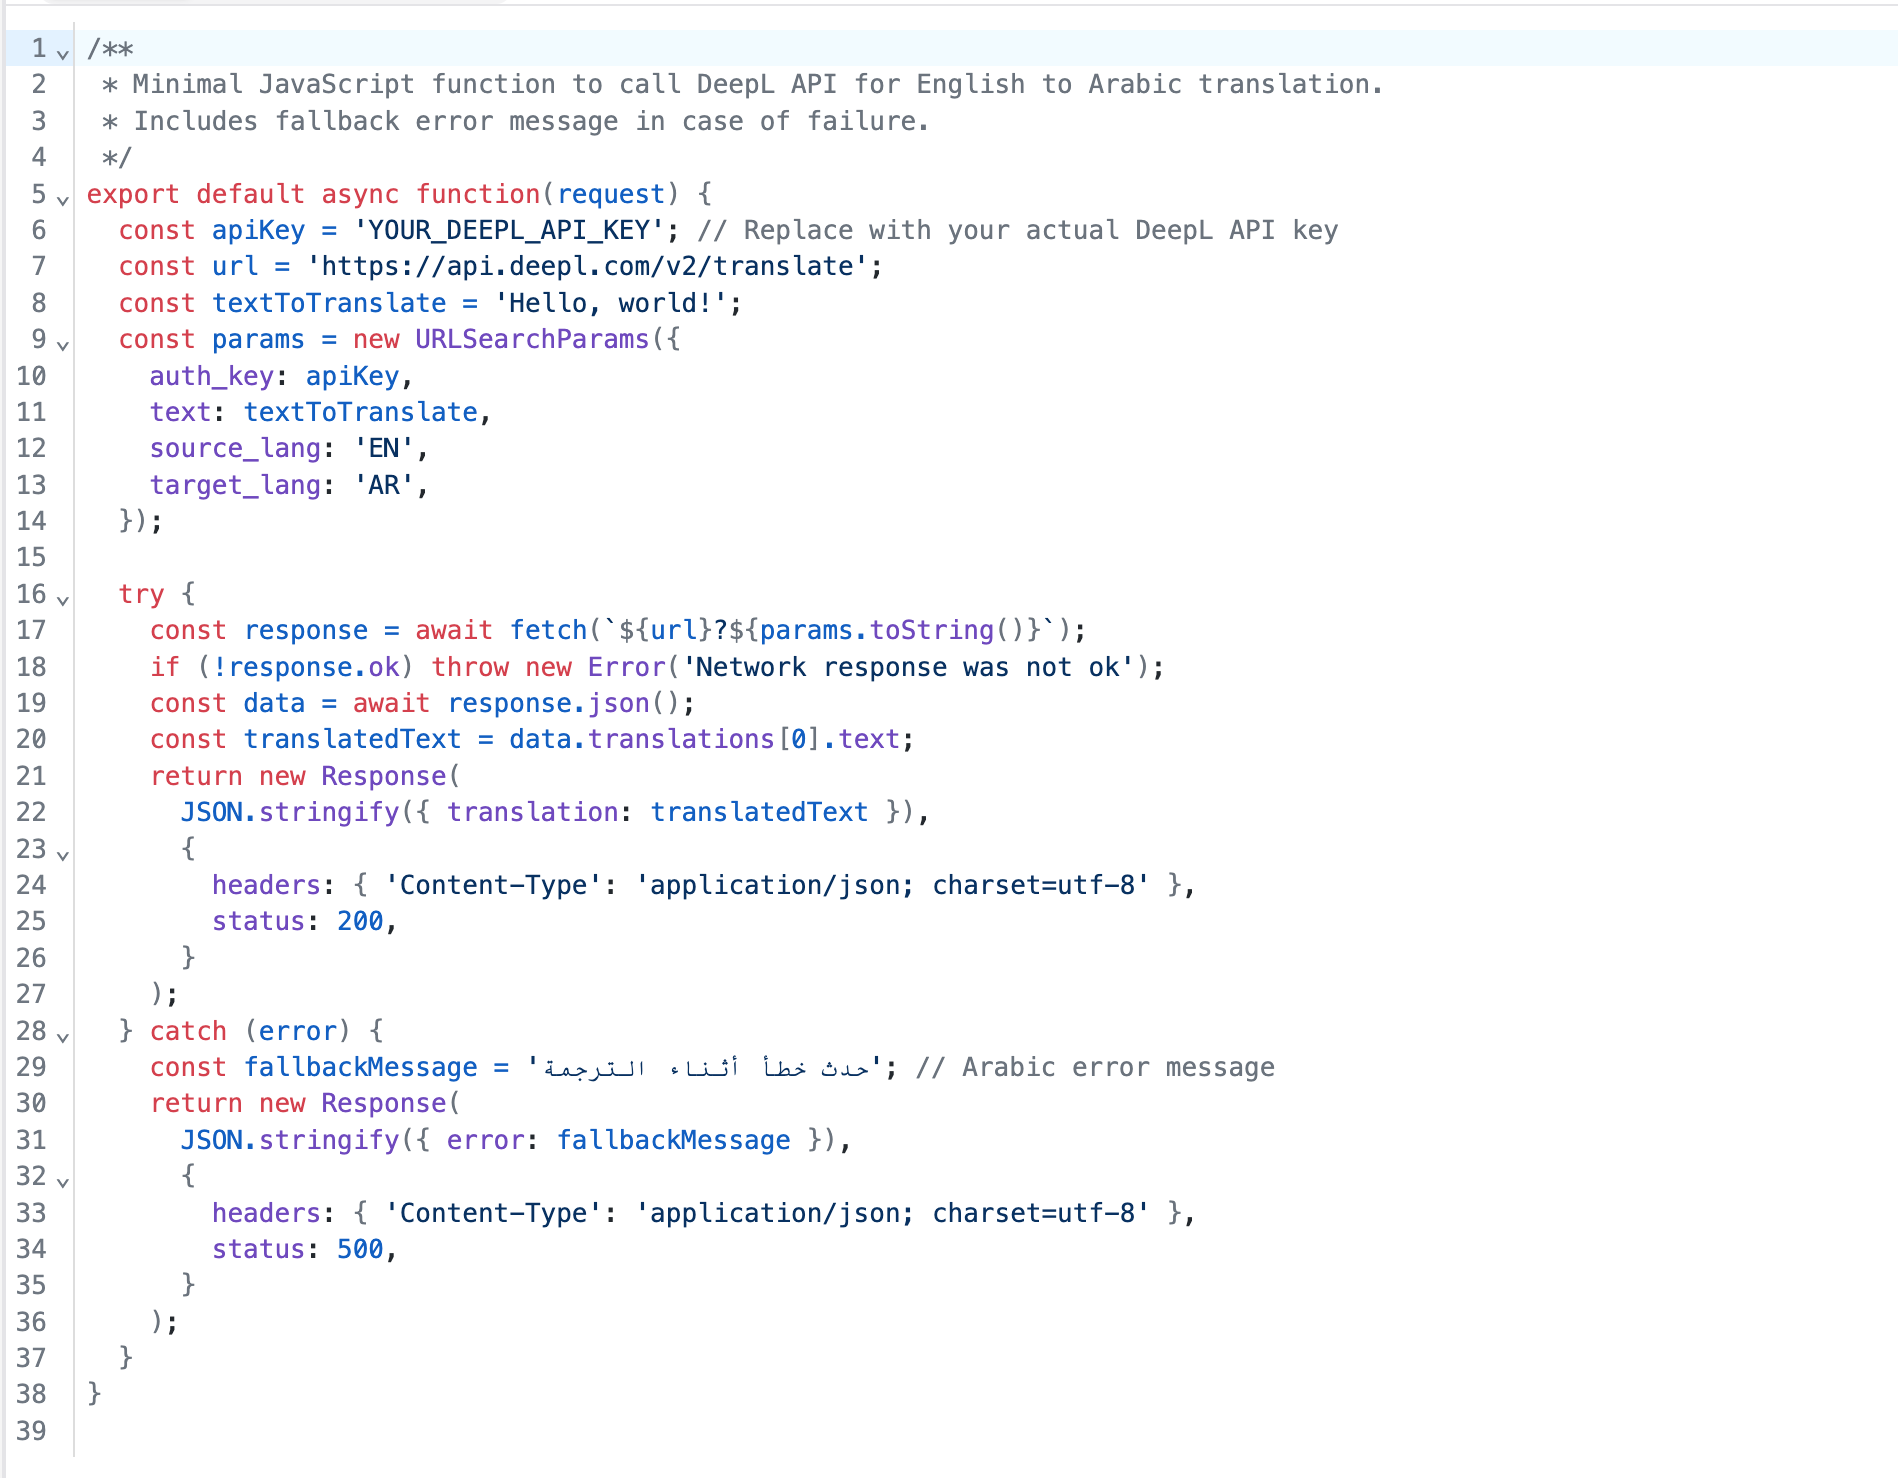This screenshot has height=1478, width=1898.
Task: Click line number 6 in the gutter
Action: click(x=37, y=230)
